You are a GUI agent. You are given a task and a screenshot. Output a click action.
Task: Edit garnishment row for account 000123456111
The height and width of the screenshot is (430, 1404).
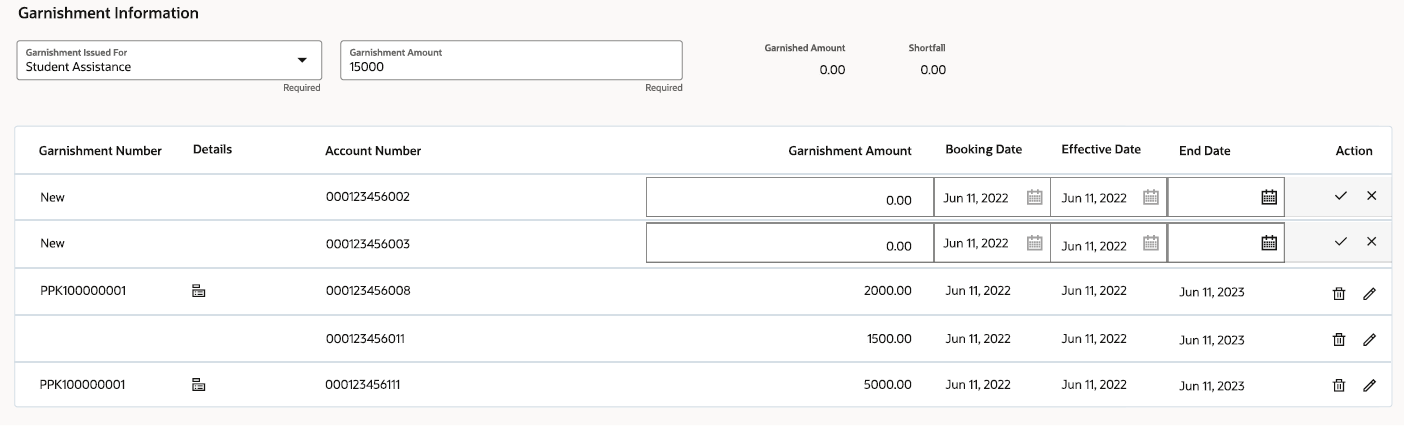coord(1369,385)
